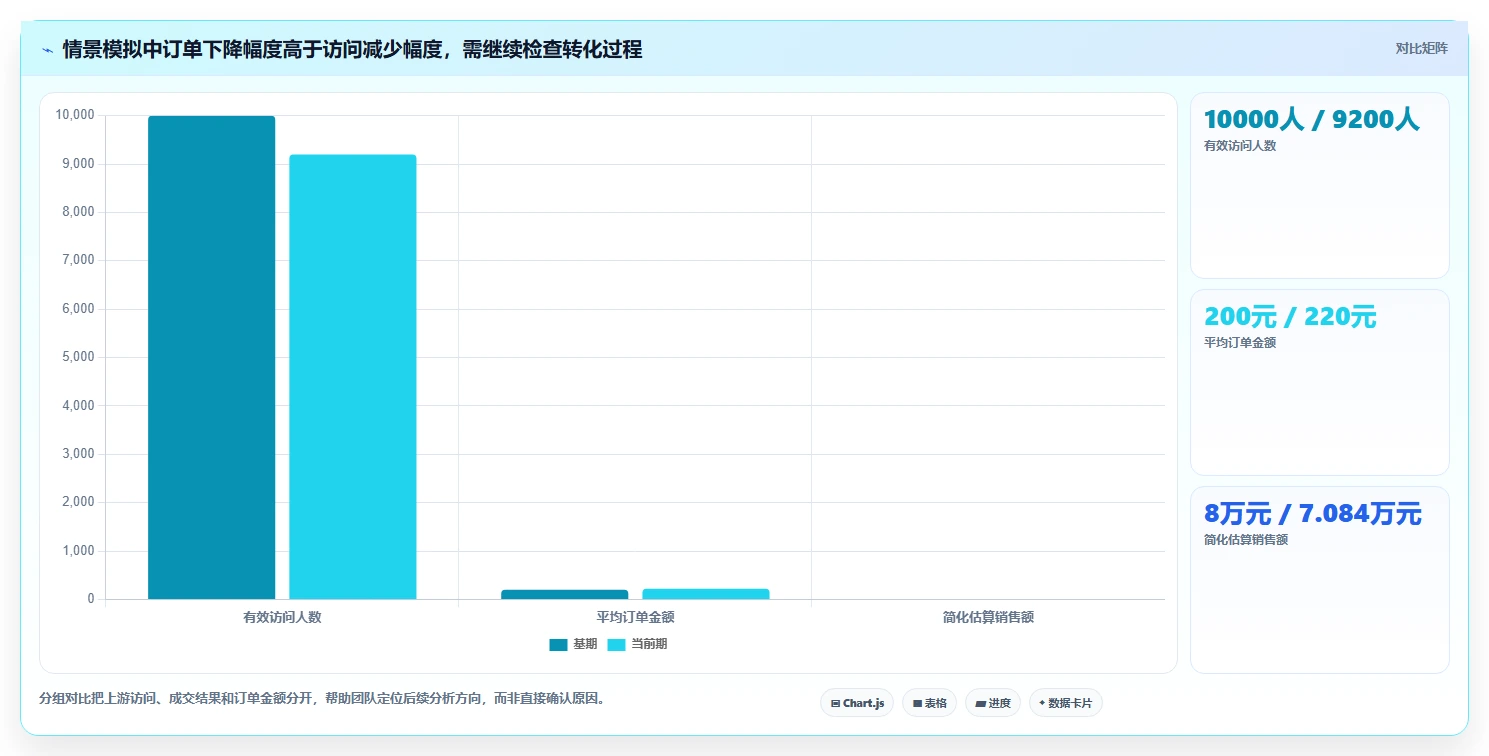Click the 200元 / 220元 card value

pyautogui.click(x=1290, y=317)
